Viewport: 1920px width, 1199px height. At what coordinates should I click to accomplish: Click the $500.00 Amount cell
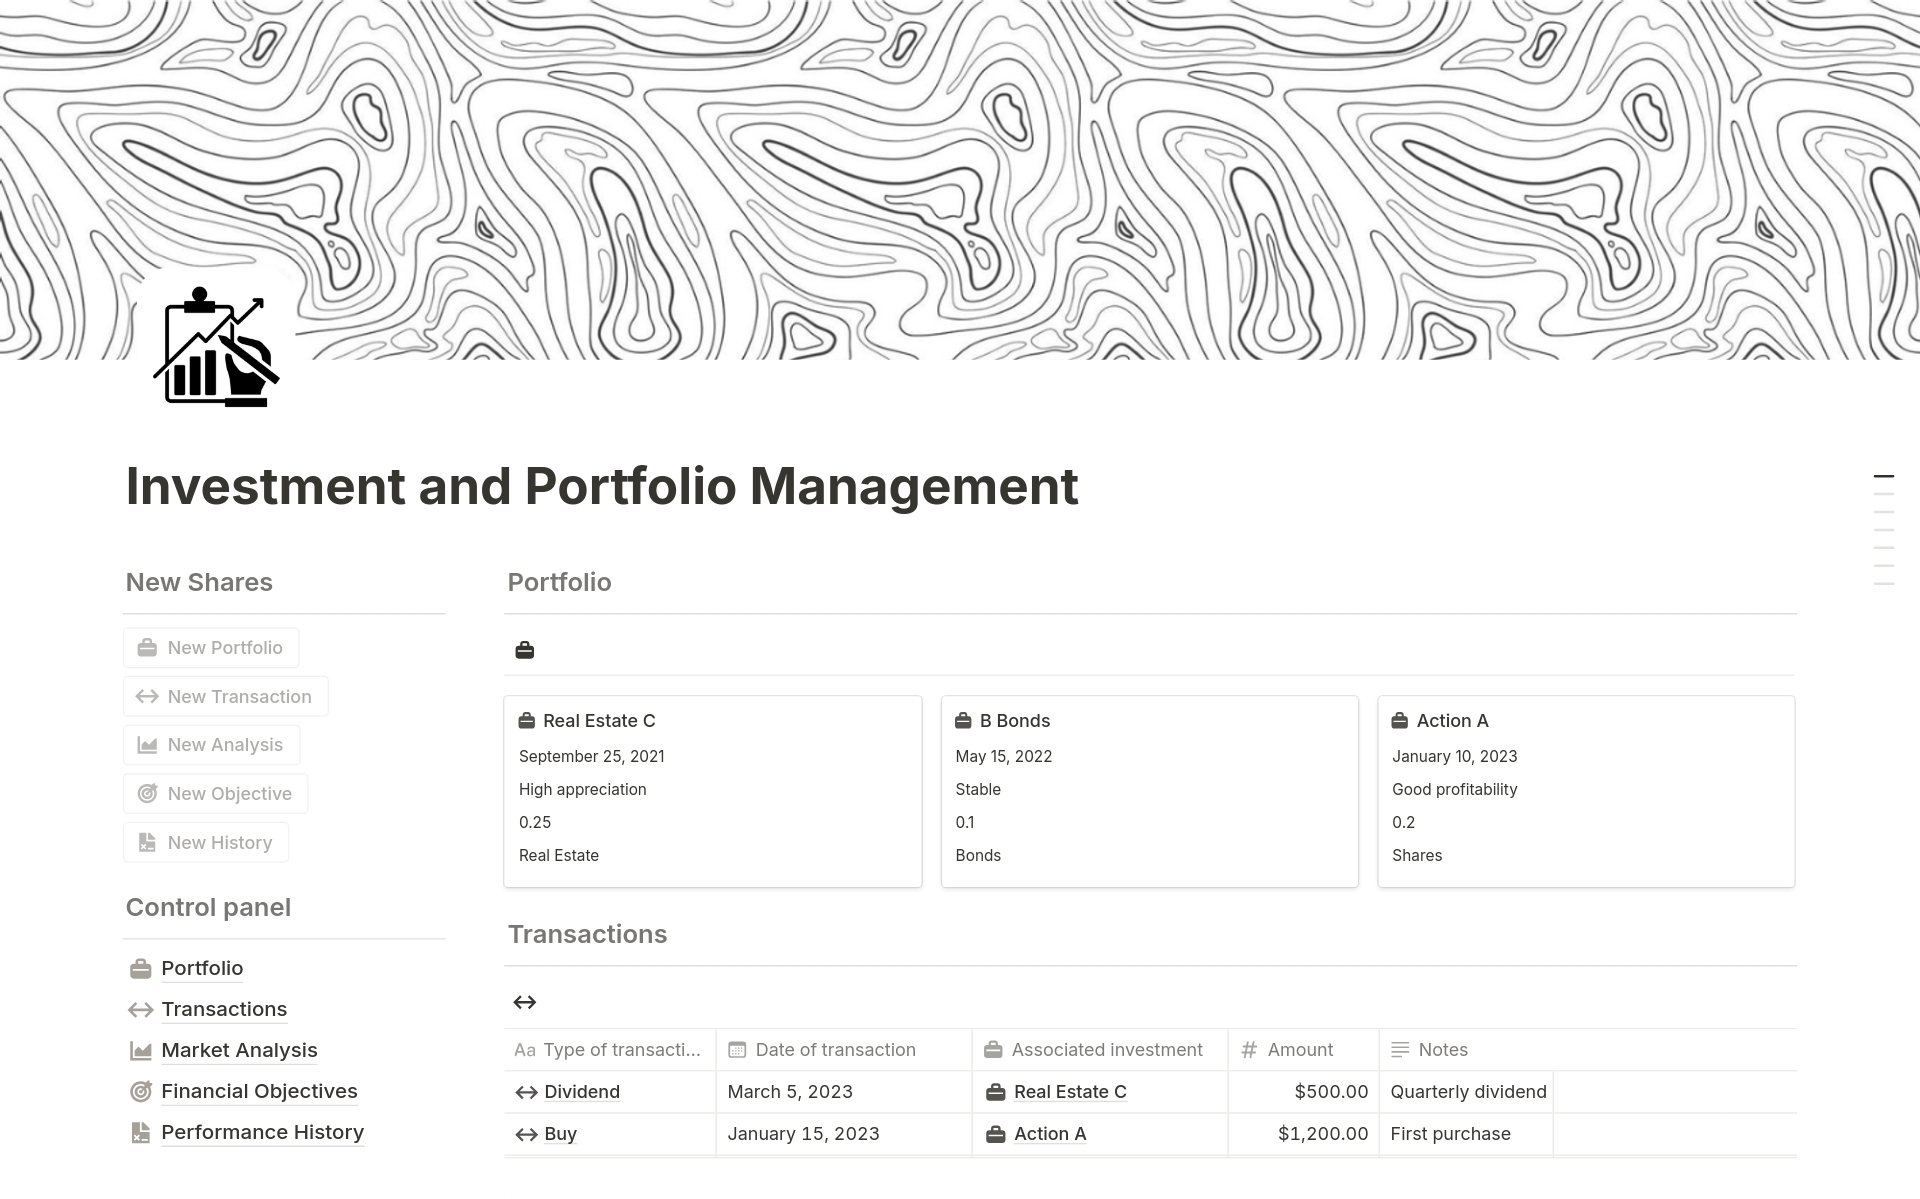[x=1330, y=1091]
